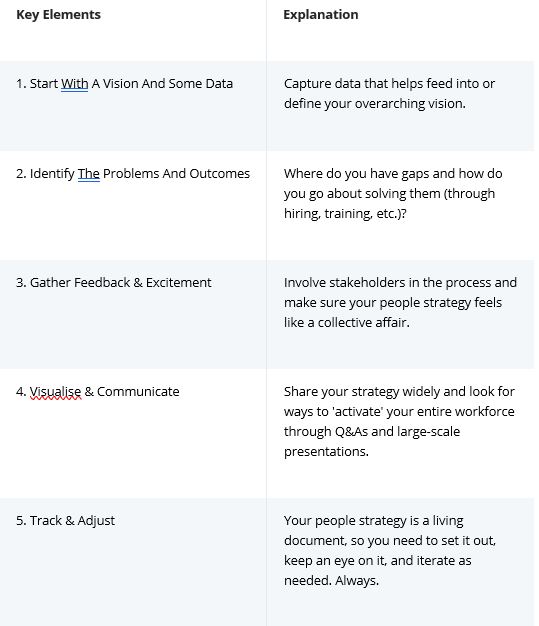539x626 pixels.
Task: Click the grammar-underlined word 'The'
Action: (x=89, y=174)
